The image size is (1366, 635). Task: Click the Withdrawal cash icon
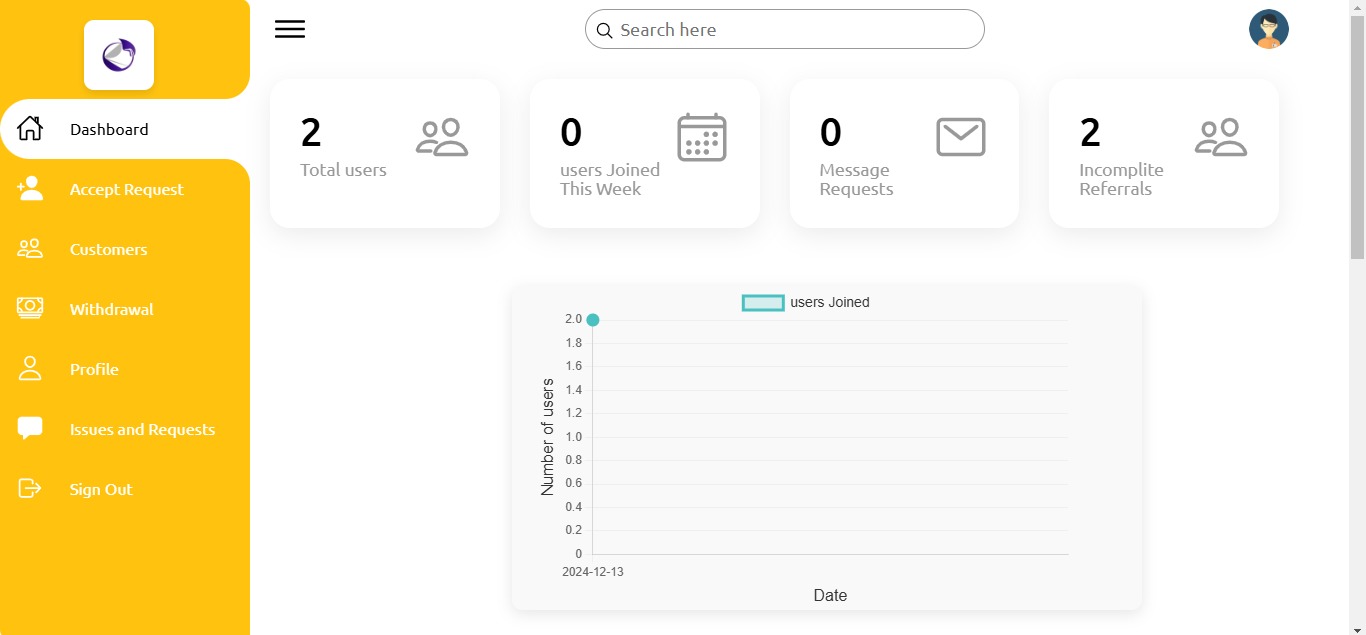tap(30, 308)
